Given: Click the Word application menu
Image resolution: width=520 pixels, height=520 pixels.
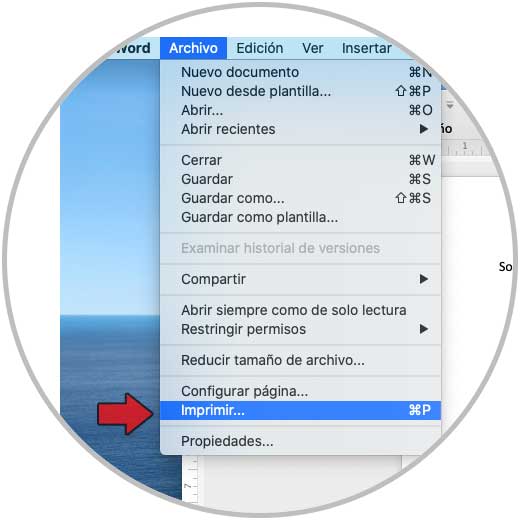Looking at the screenshot, I should click(133, 48).
